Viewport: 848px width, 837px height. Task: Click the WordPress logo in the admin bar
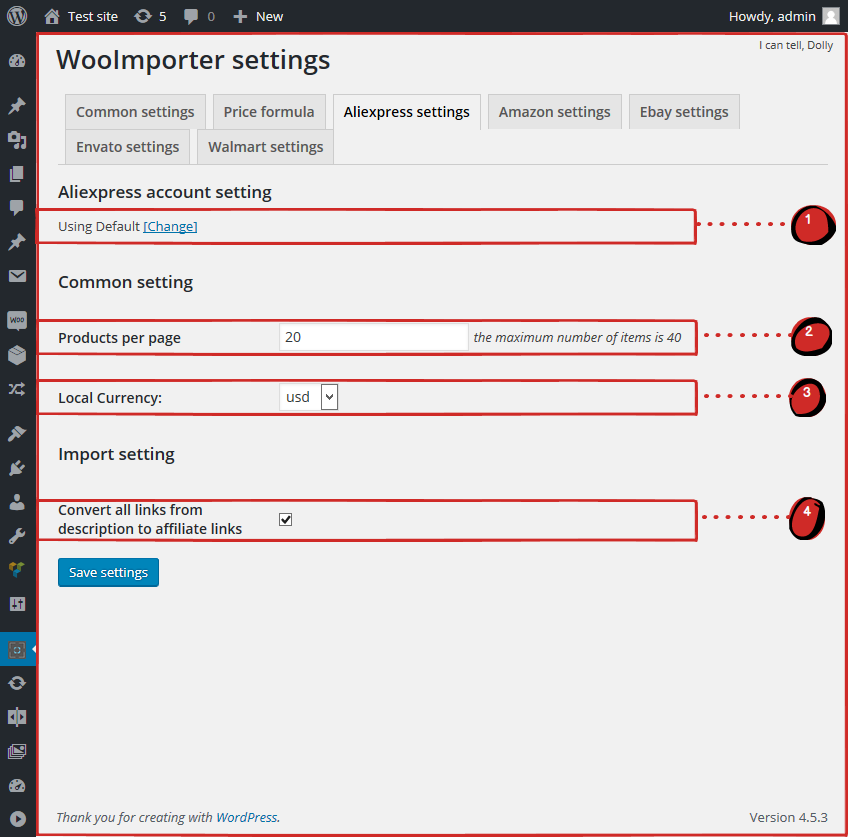tap(17, 16)
